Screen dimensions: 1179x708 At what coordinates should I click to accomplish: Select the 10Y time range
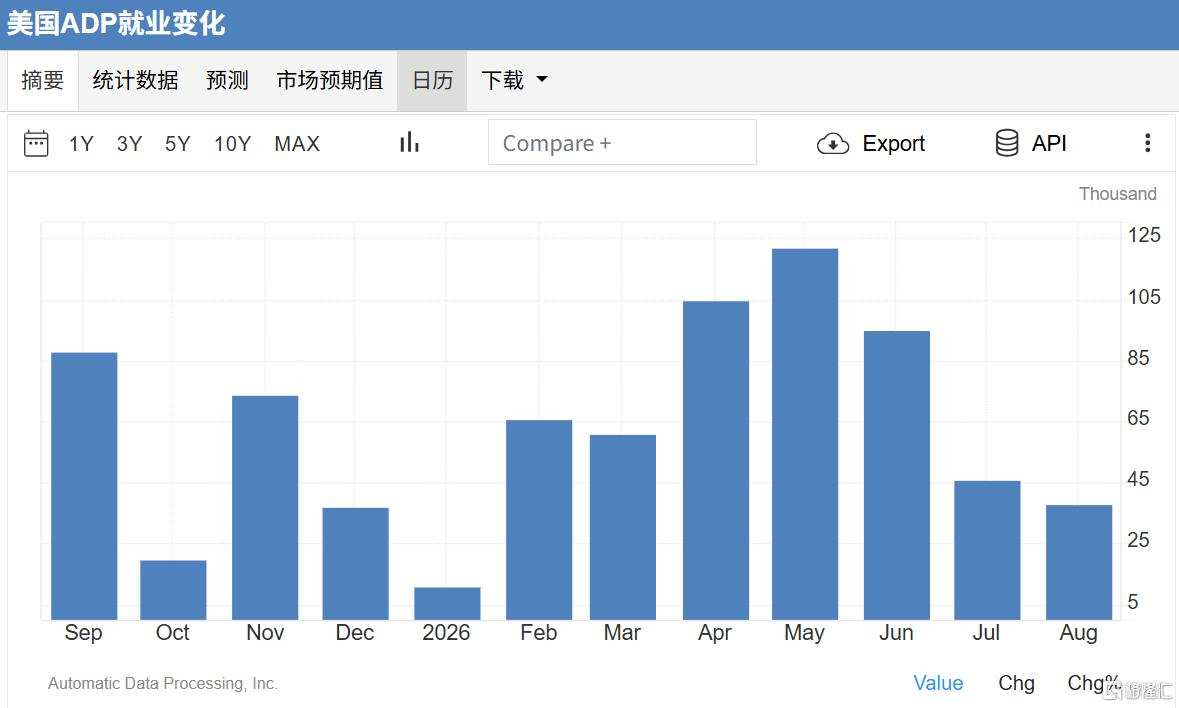[x=232, y=144]
